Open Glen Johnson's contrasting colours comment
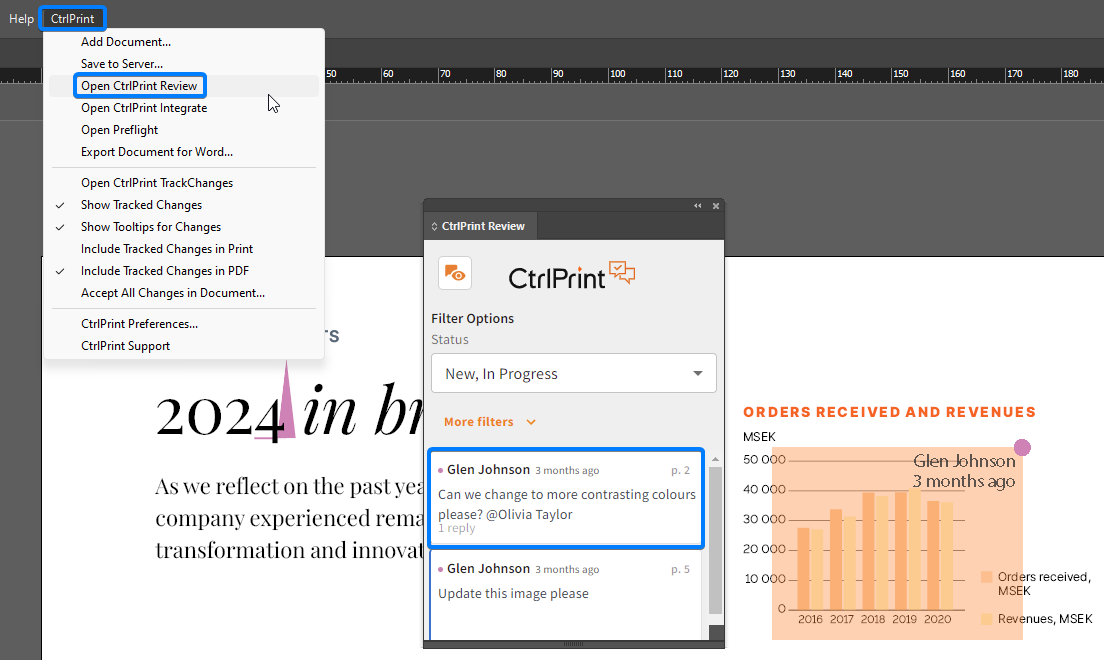The width and height of the screenshot is (1104, 660). pyautogui.click(x=566, y=497)
